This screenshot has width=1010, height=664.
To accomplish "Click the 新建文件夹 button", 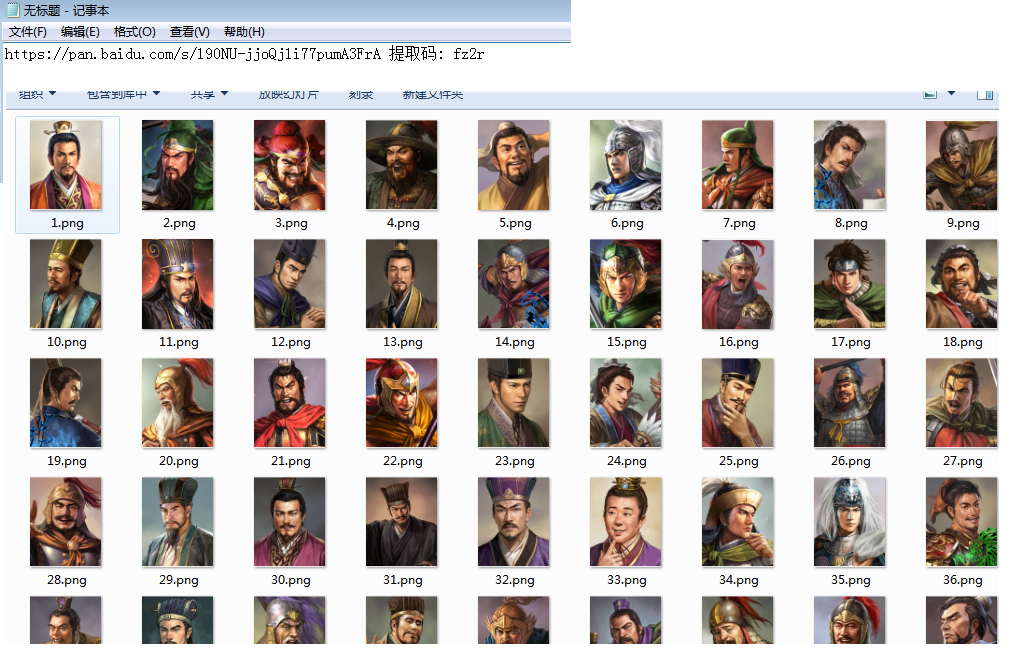I will pyautogui.click(x=432, y=94).
